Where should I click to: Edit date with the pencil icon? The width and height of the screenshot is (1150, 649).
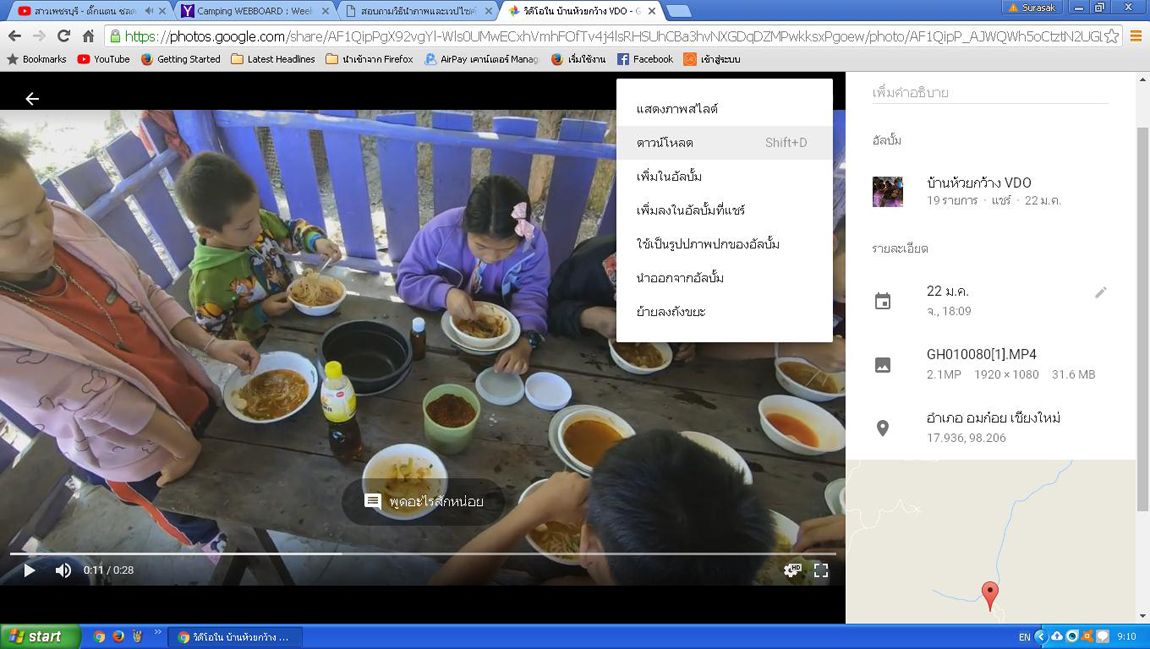[x=1100, y=293]
